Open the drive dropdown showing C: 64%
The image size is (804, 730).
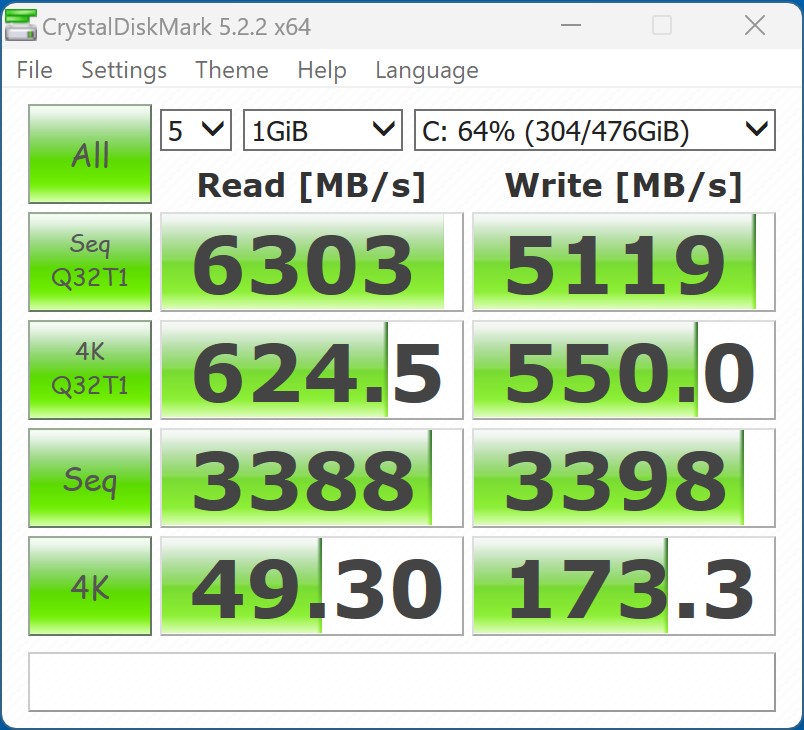(595, 130)
